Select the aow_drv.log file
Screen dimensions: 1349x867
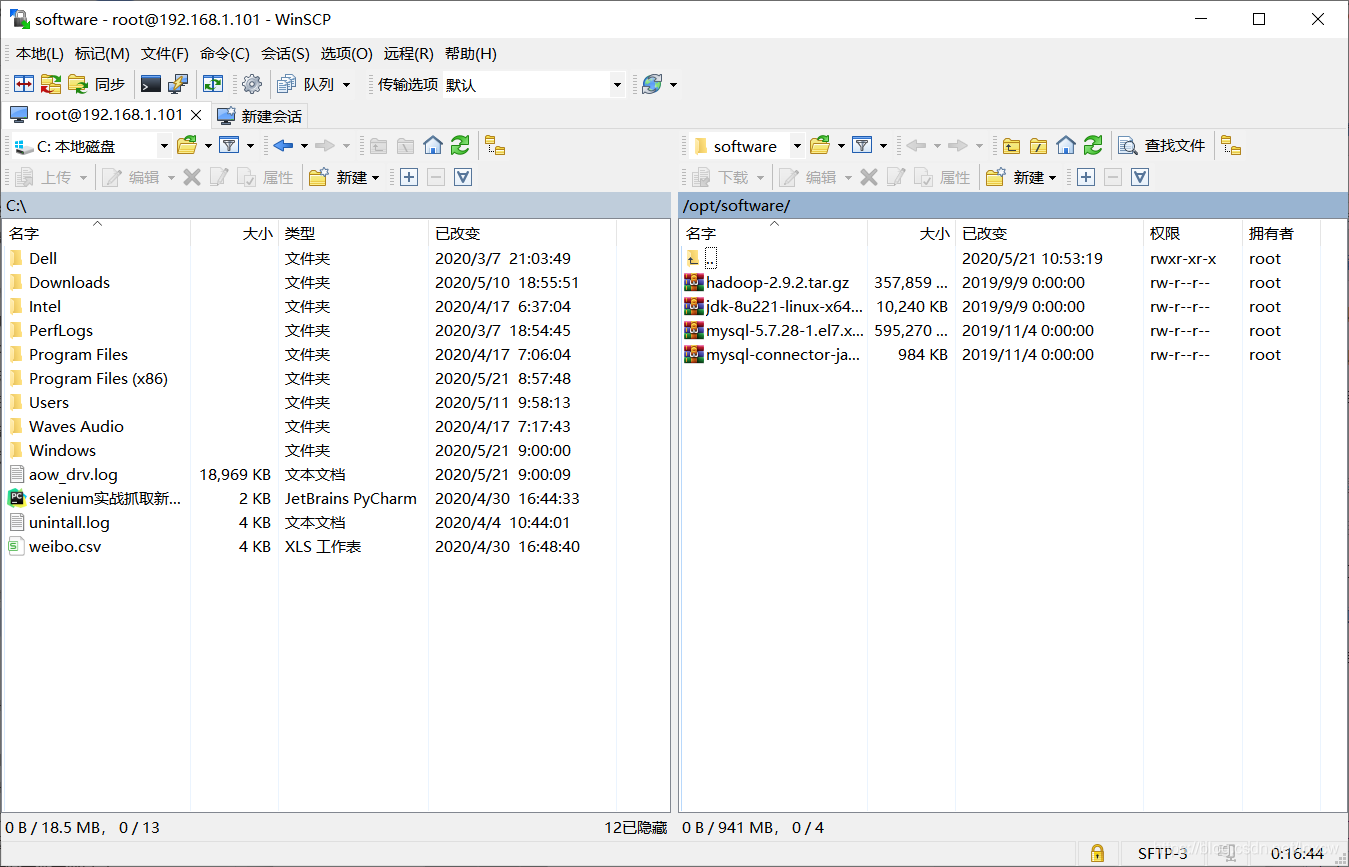(73, 475)
